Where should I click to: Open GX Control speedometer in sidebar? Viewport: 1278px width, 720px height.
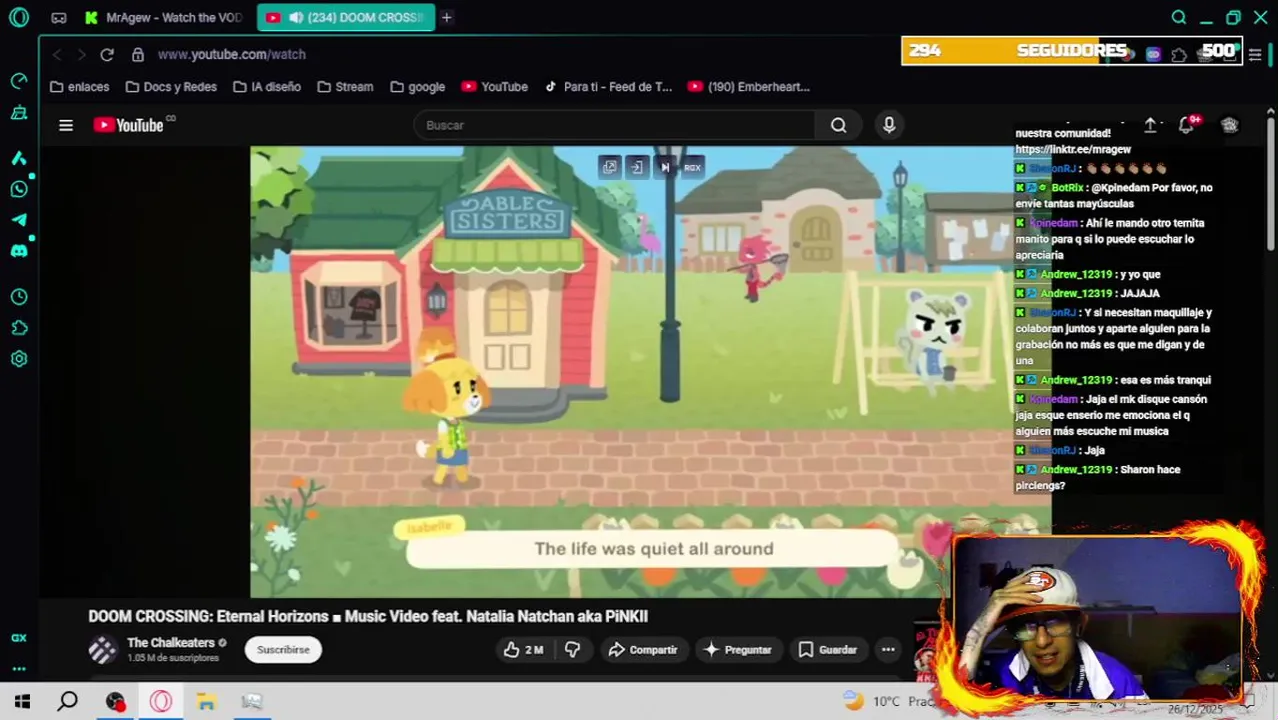pos(19,81)
